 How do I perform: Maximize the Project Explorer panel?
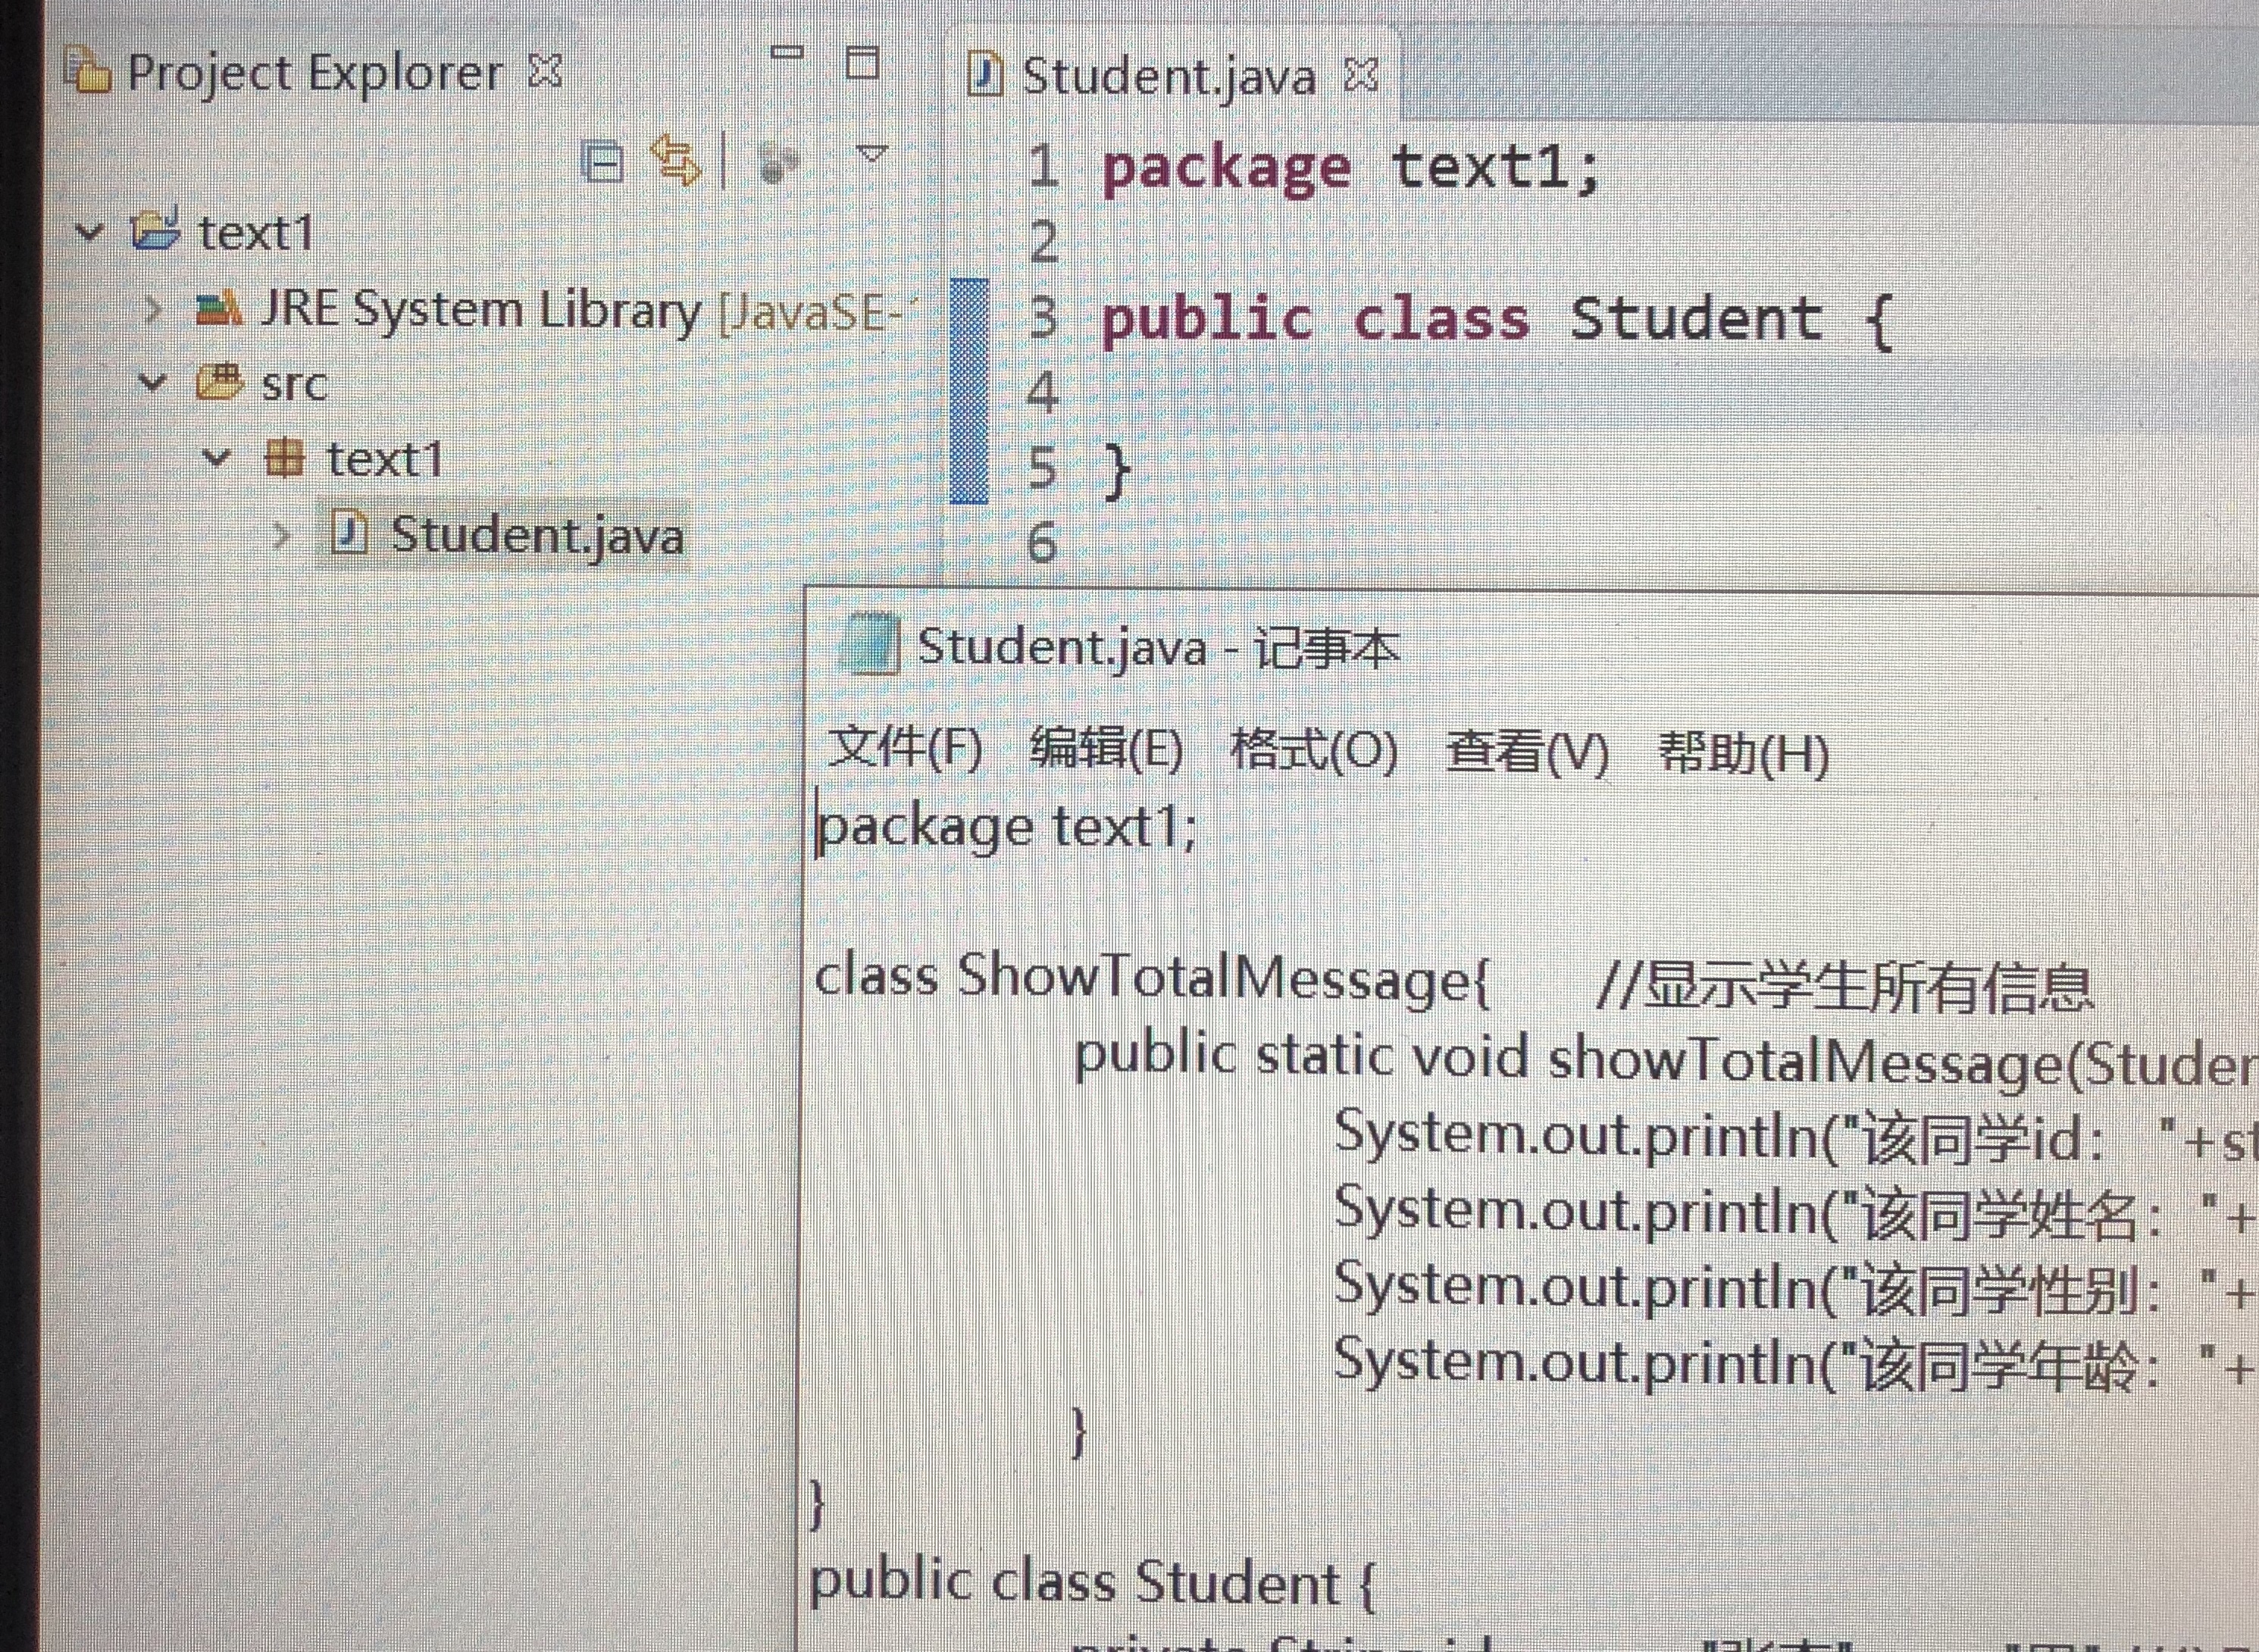click(x=862, y=63)
